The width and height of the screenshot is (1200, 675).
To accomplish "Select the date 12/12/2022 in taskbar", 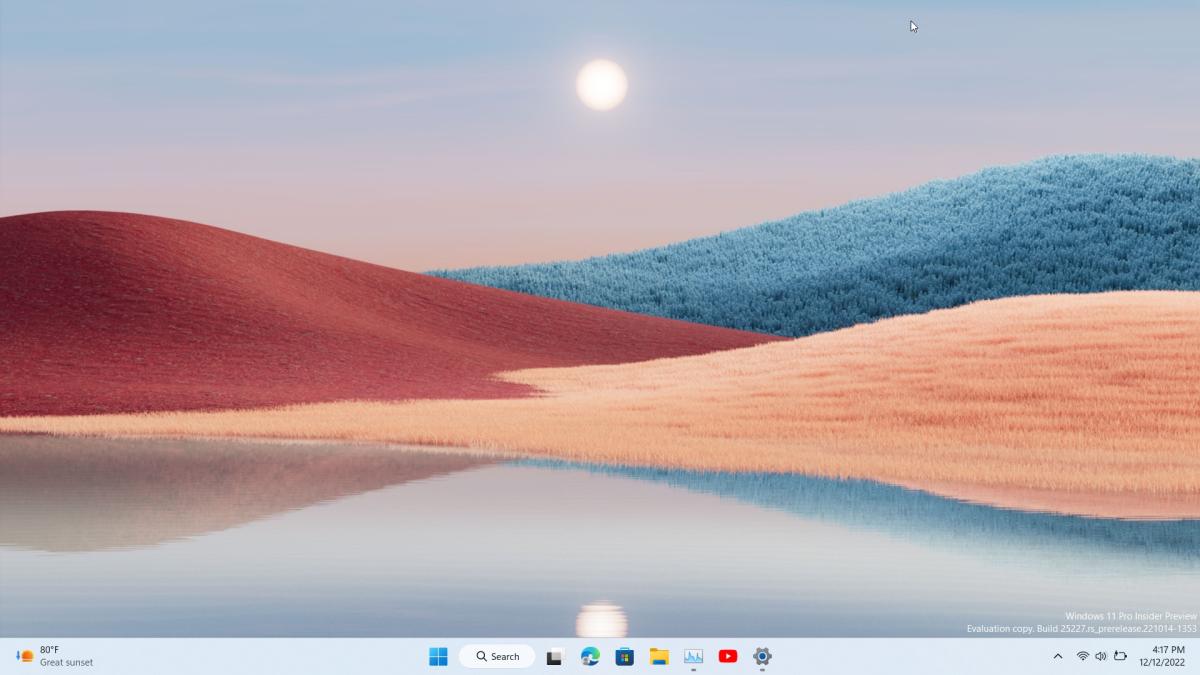I will [x=1160, y=663].
